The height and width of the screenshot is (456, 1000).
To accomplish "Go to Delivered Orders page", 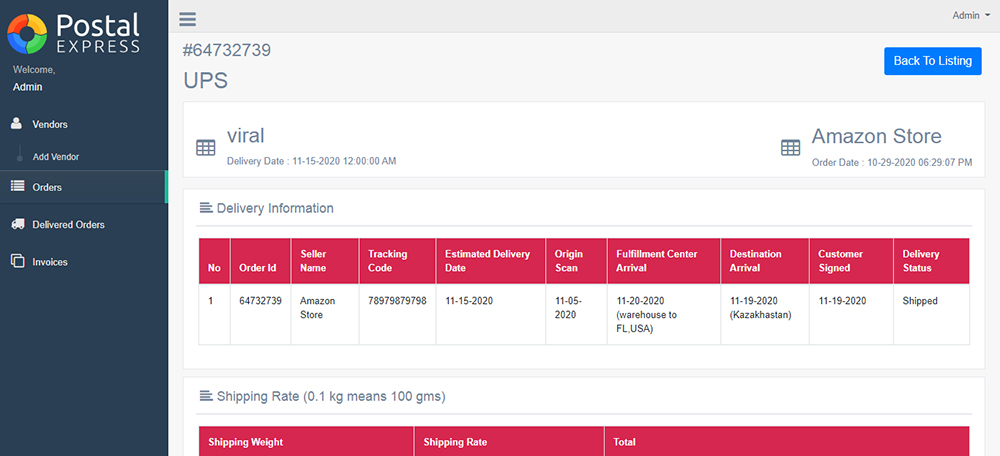I will tap(68, 224).
